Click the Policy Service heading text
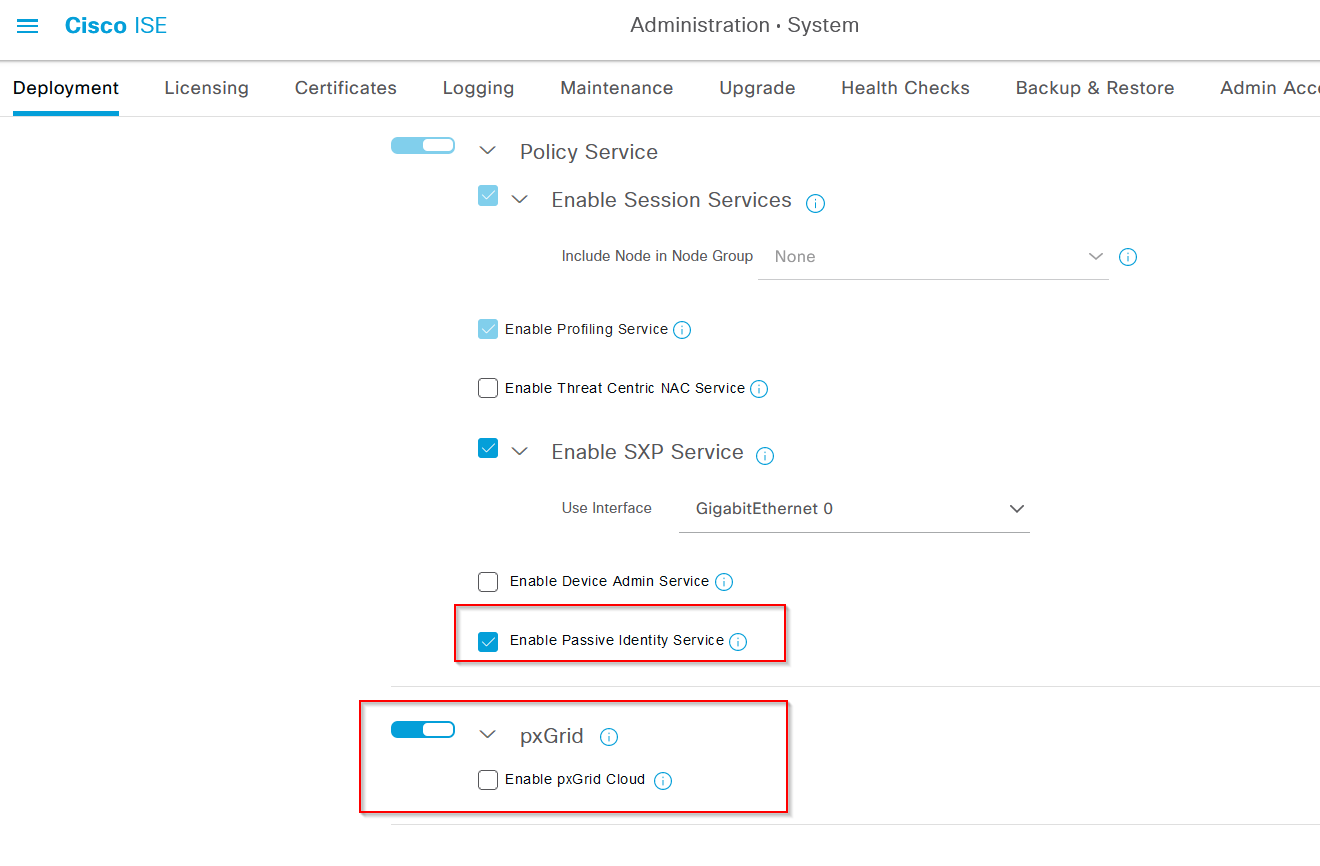Screen dimensions: 1320x866 (589, 152)
